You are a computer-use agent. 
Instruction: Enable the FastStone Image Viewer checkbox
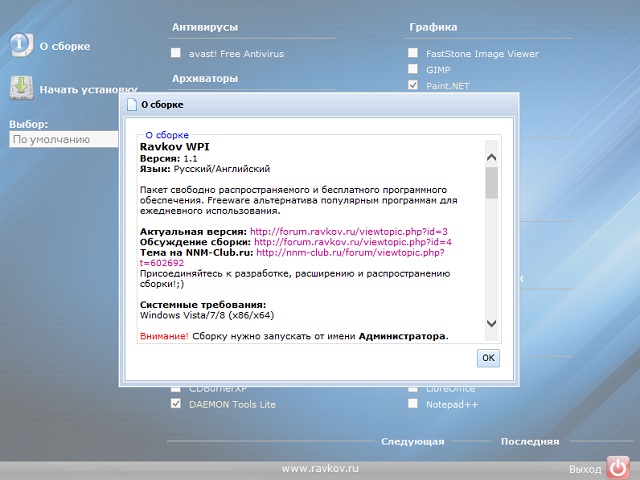(x=413, y=53)
